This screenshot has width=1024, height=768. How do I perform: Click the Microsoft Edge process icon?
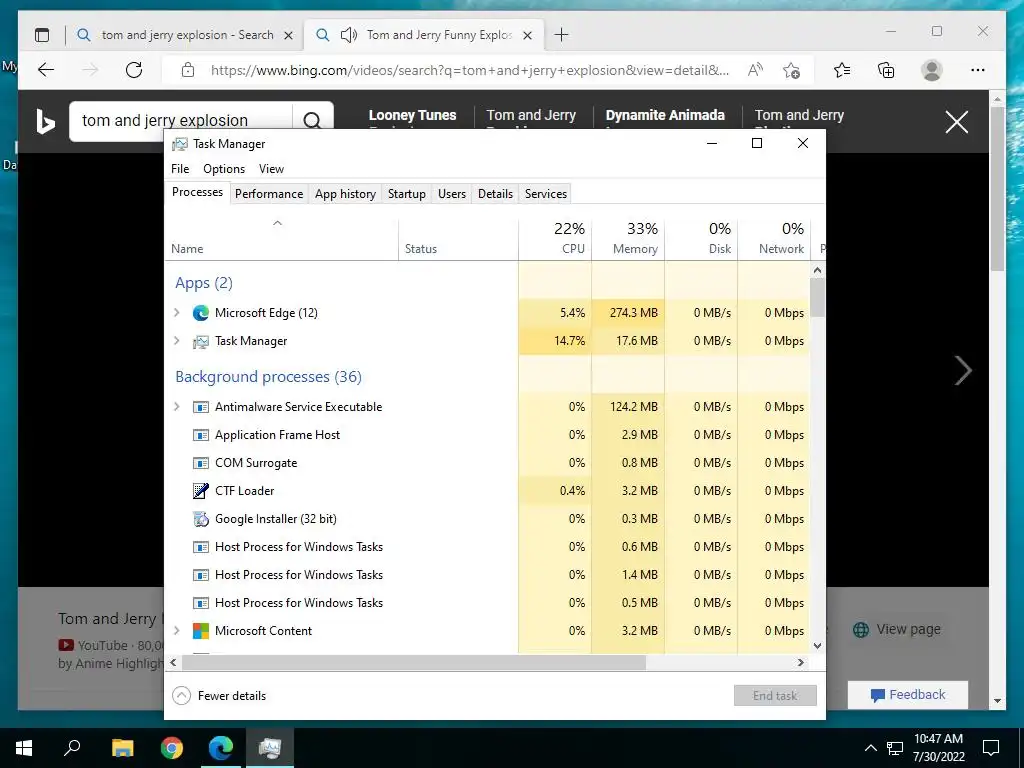click(200, 313)
